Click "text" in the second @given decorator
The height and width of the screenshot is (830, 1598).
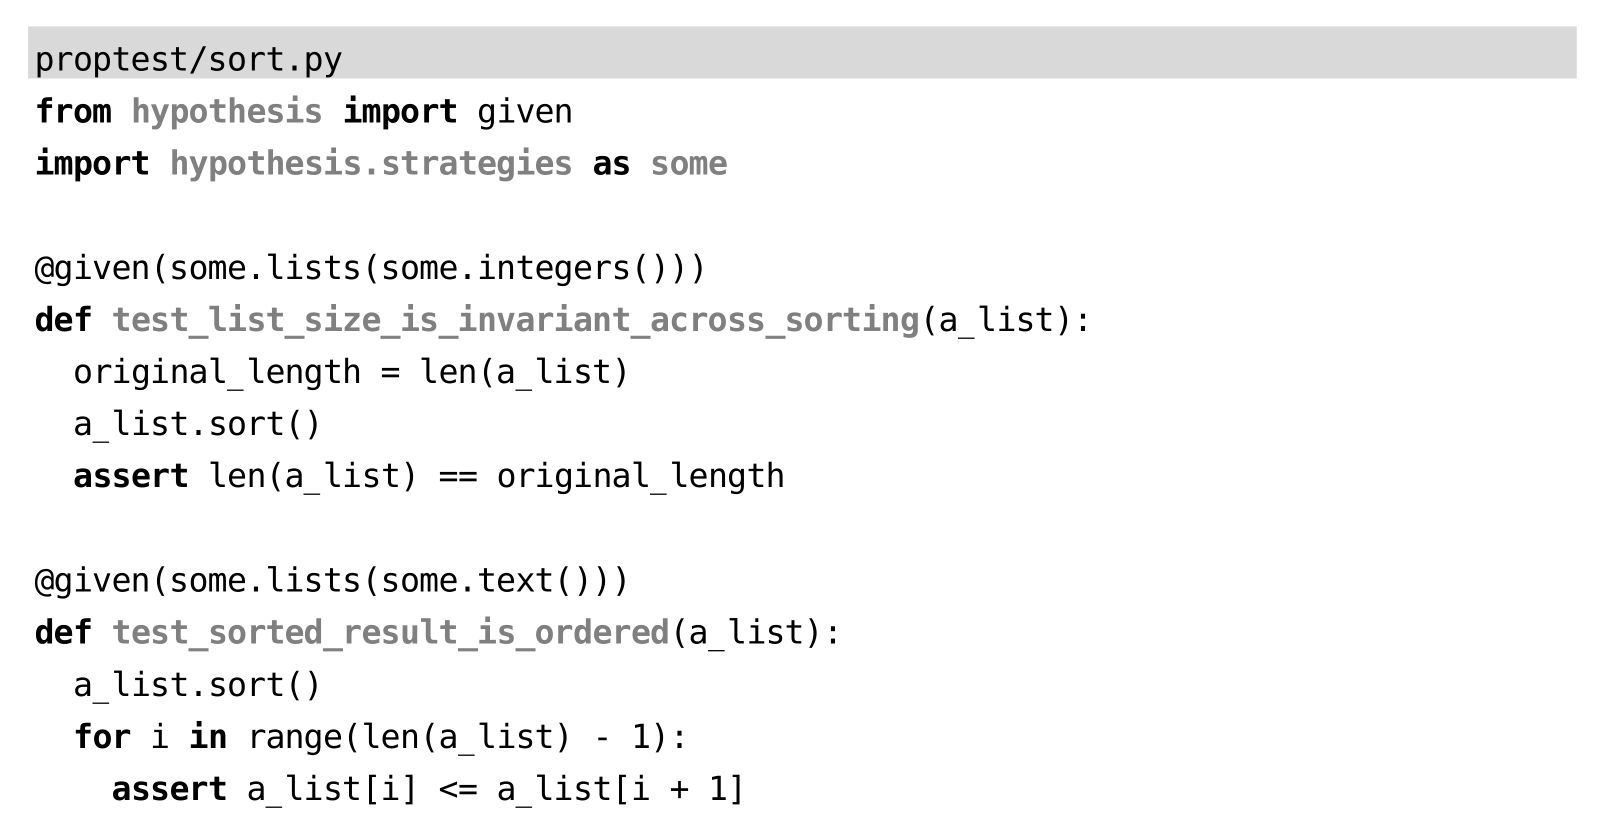click(515, 580)
